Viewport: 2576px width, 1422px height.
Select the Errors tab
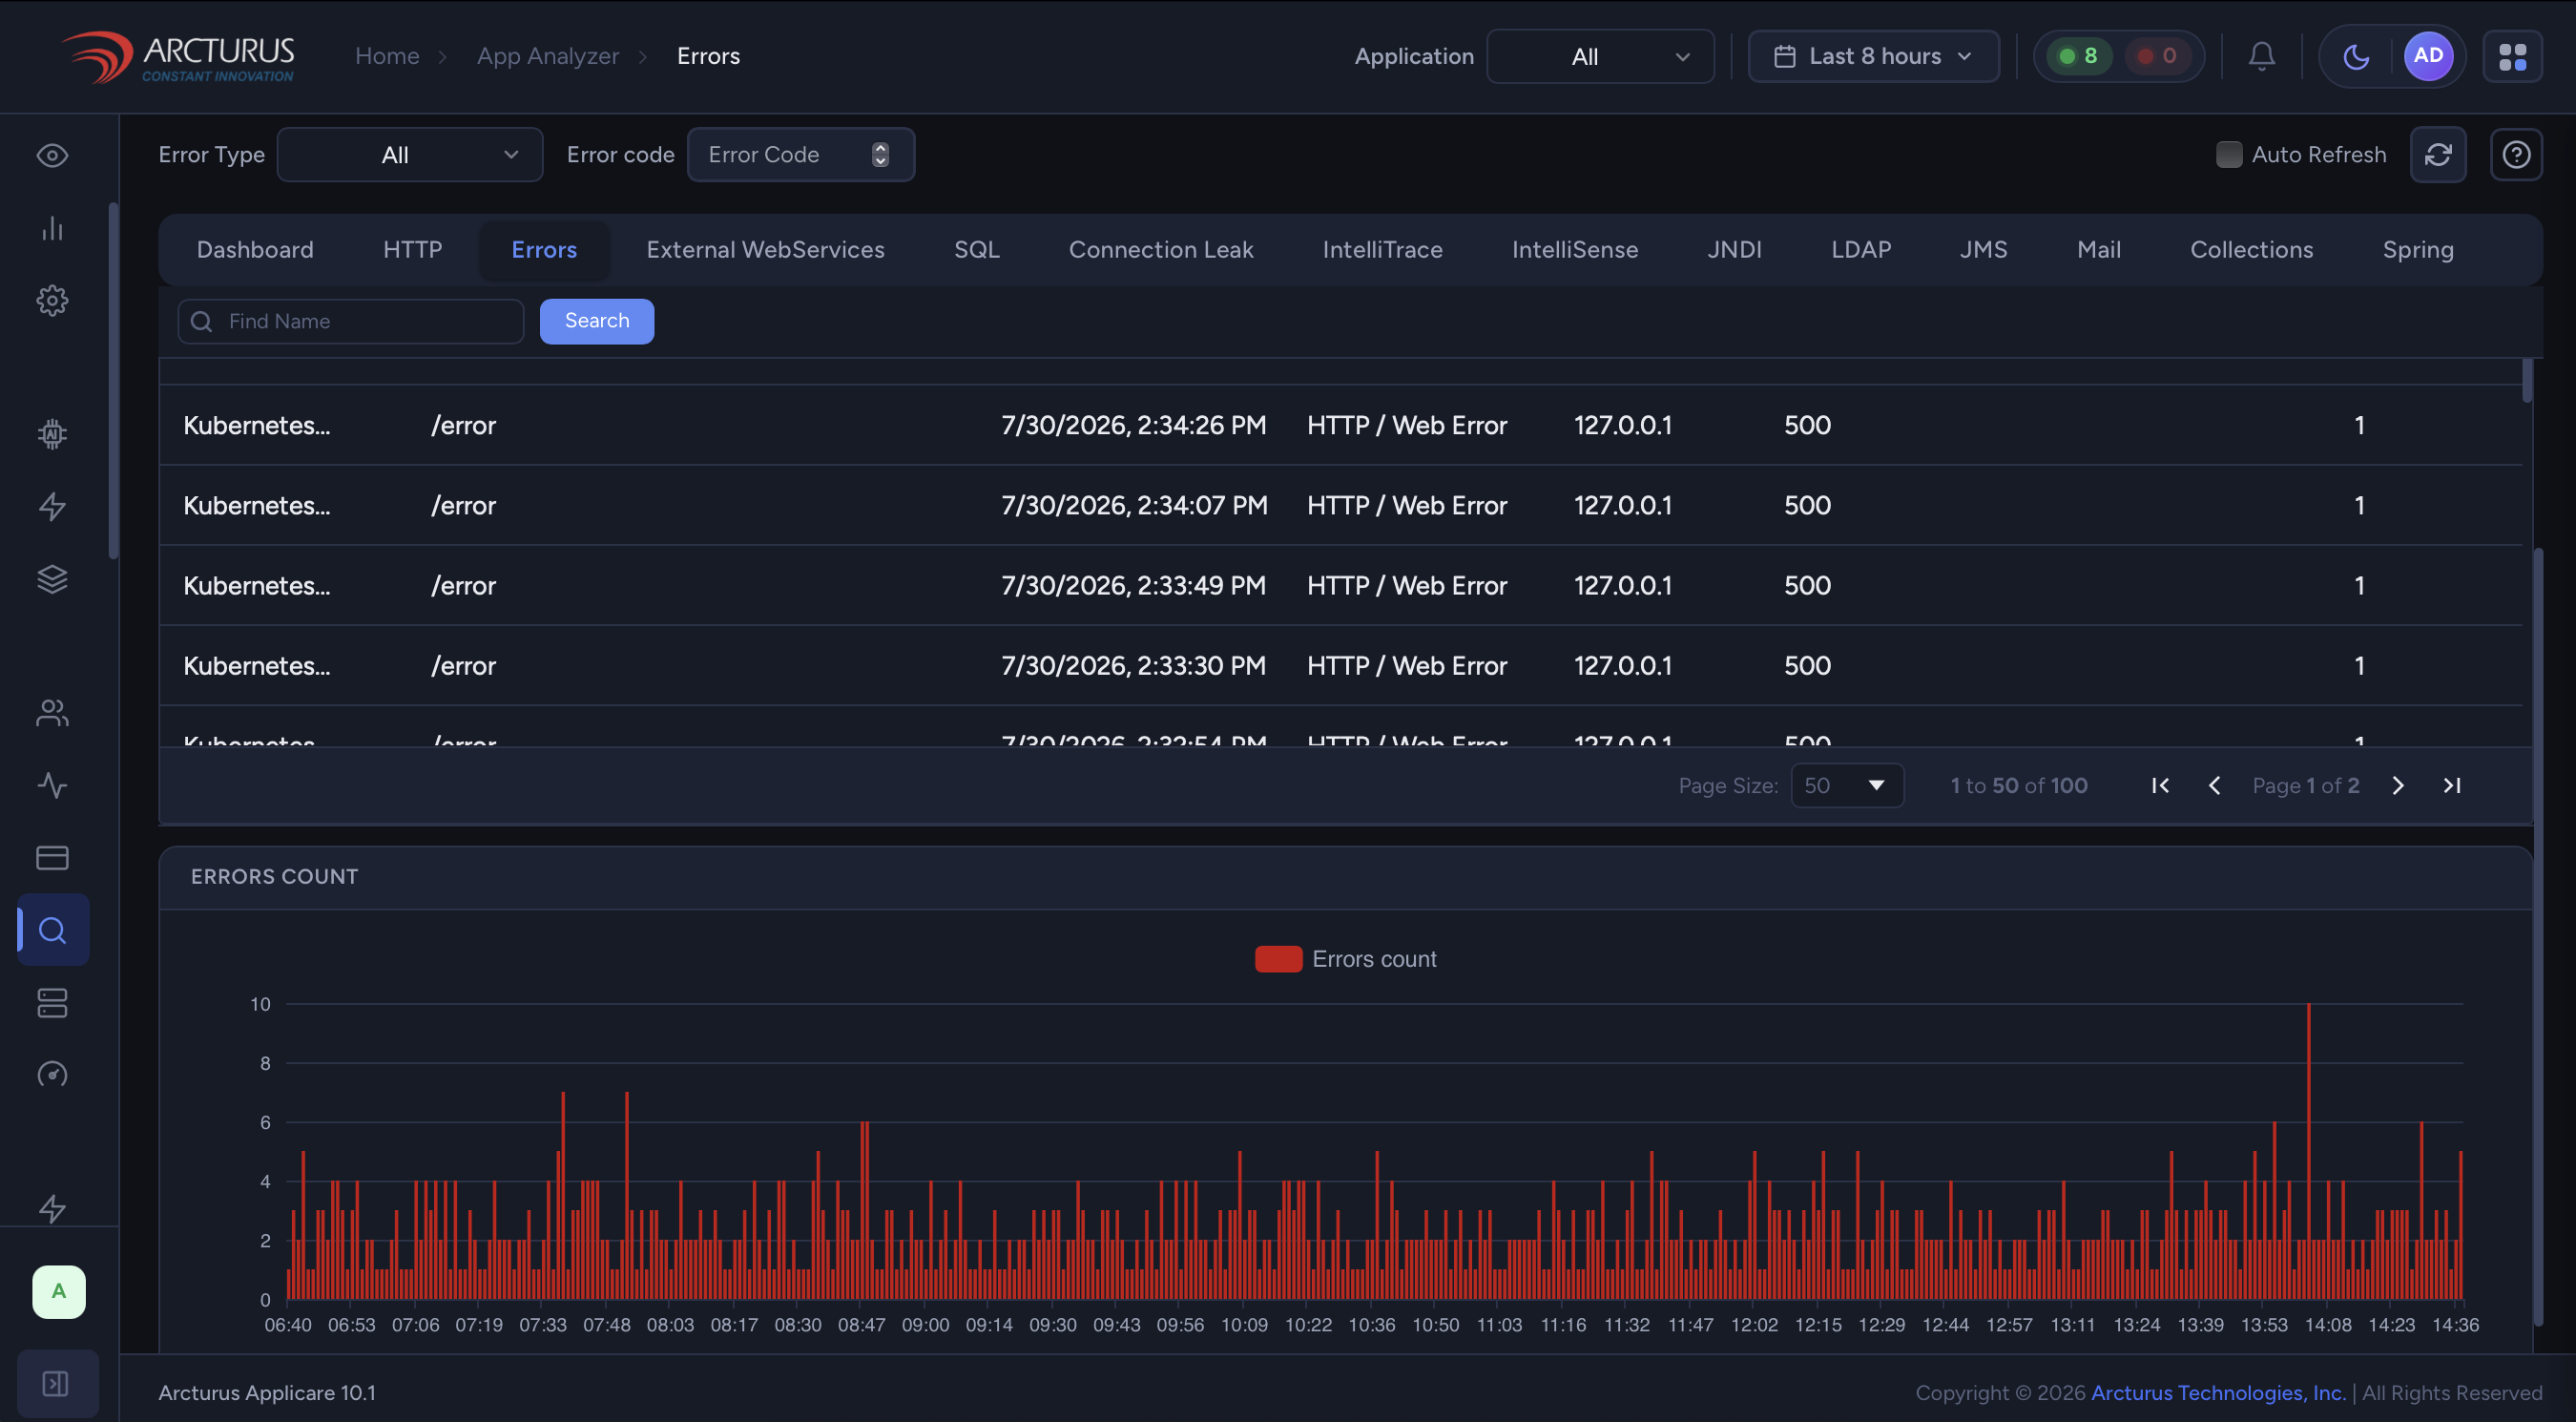pyautogui.click(x=544, y=250)
